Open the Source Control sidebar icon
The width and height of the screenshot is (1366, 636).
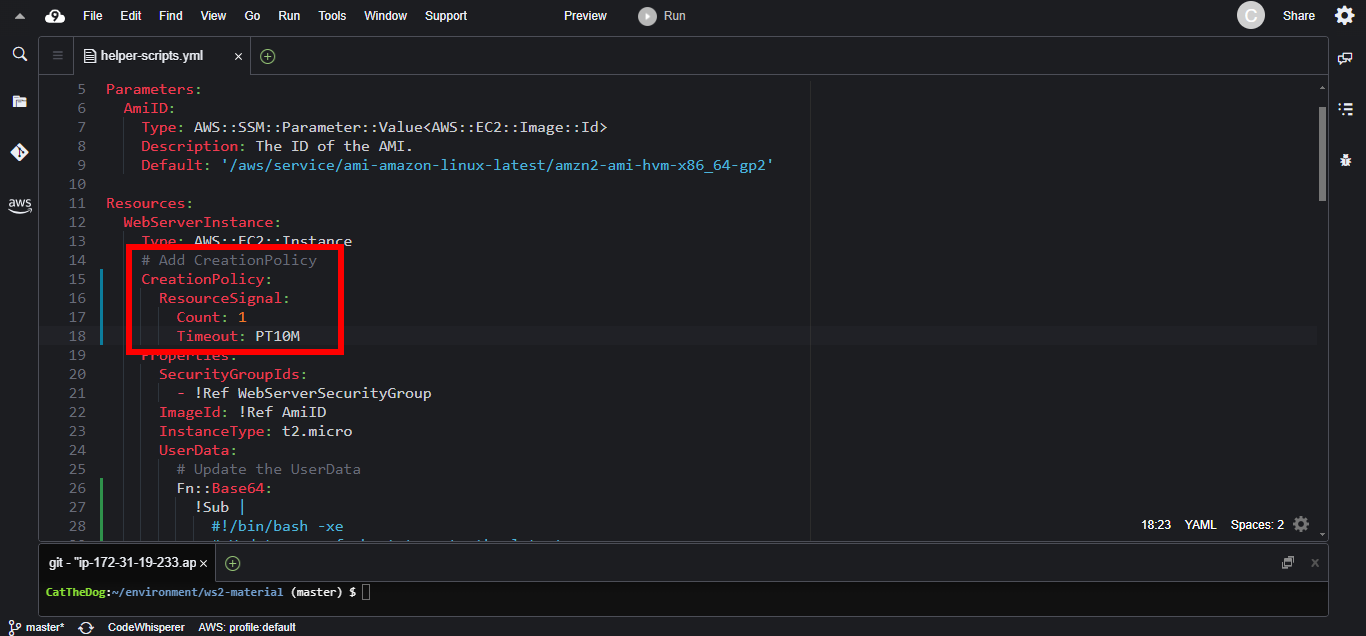point(19,152)
